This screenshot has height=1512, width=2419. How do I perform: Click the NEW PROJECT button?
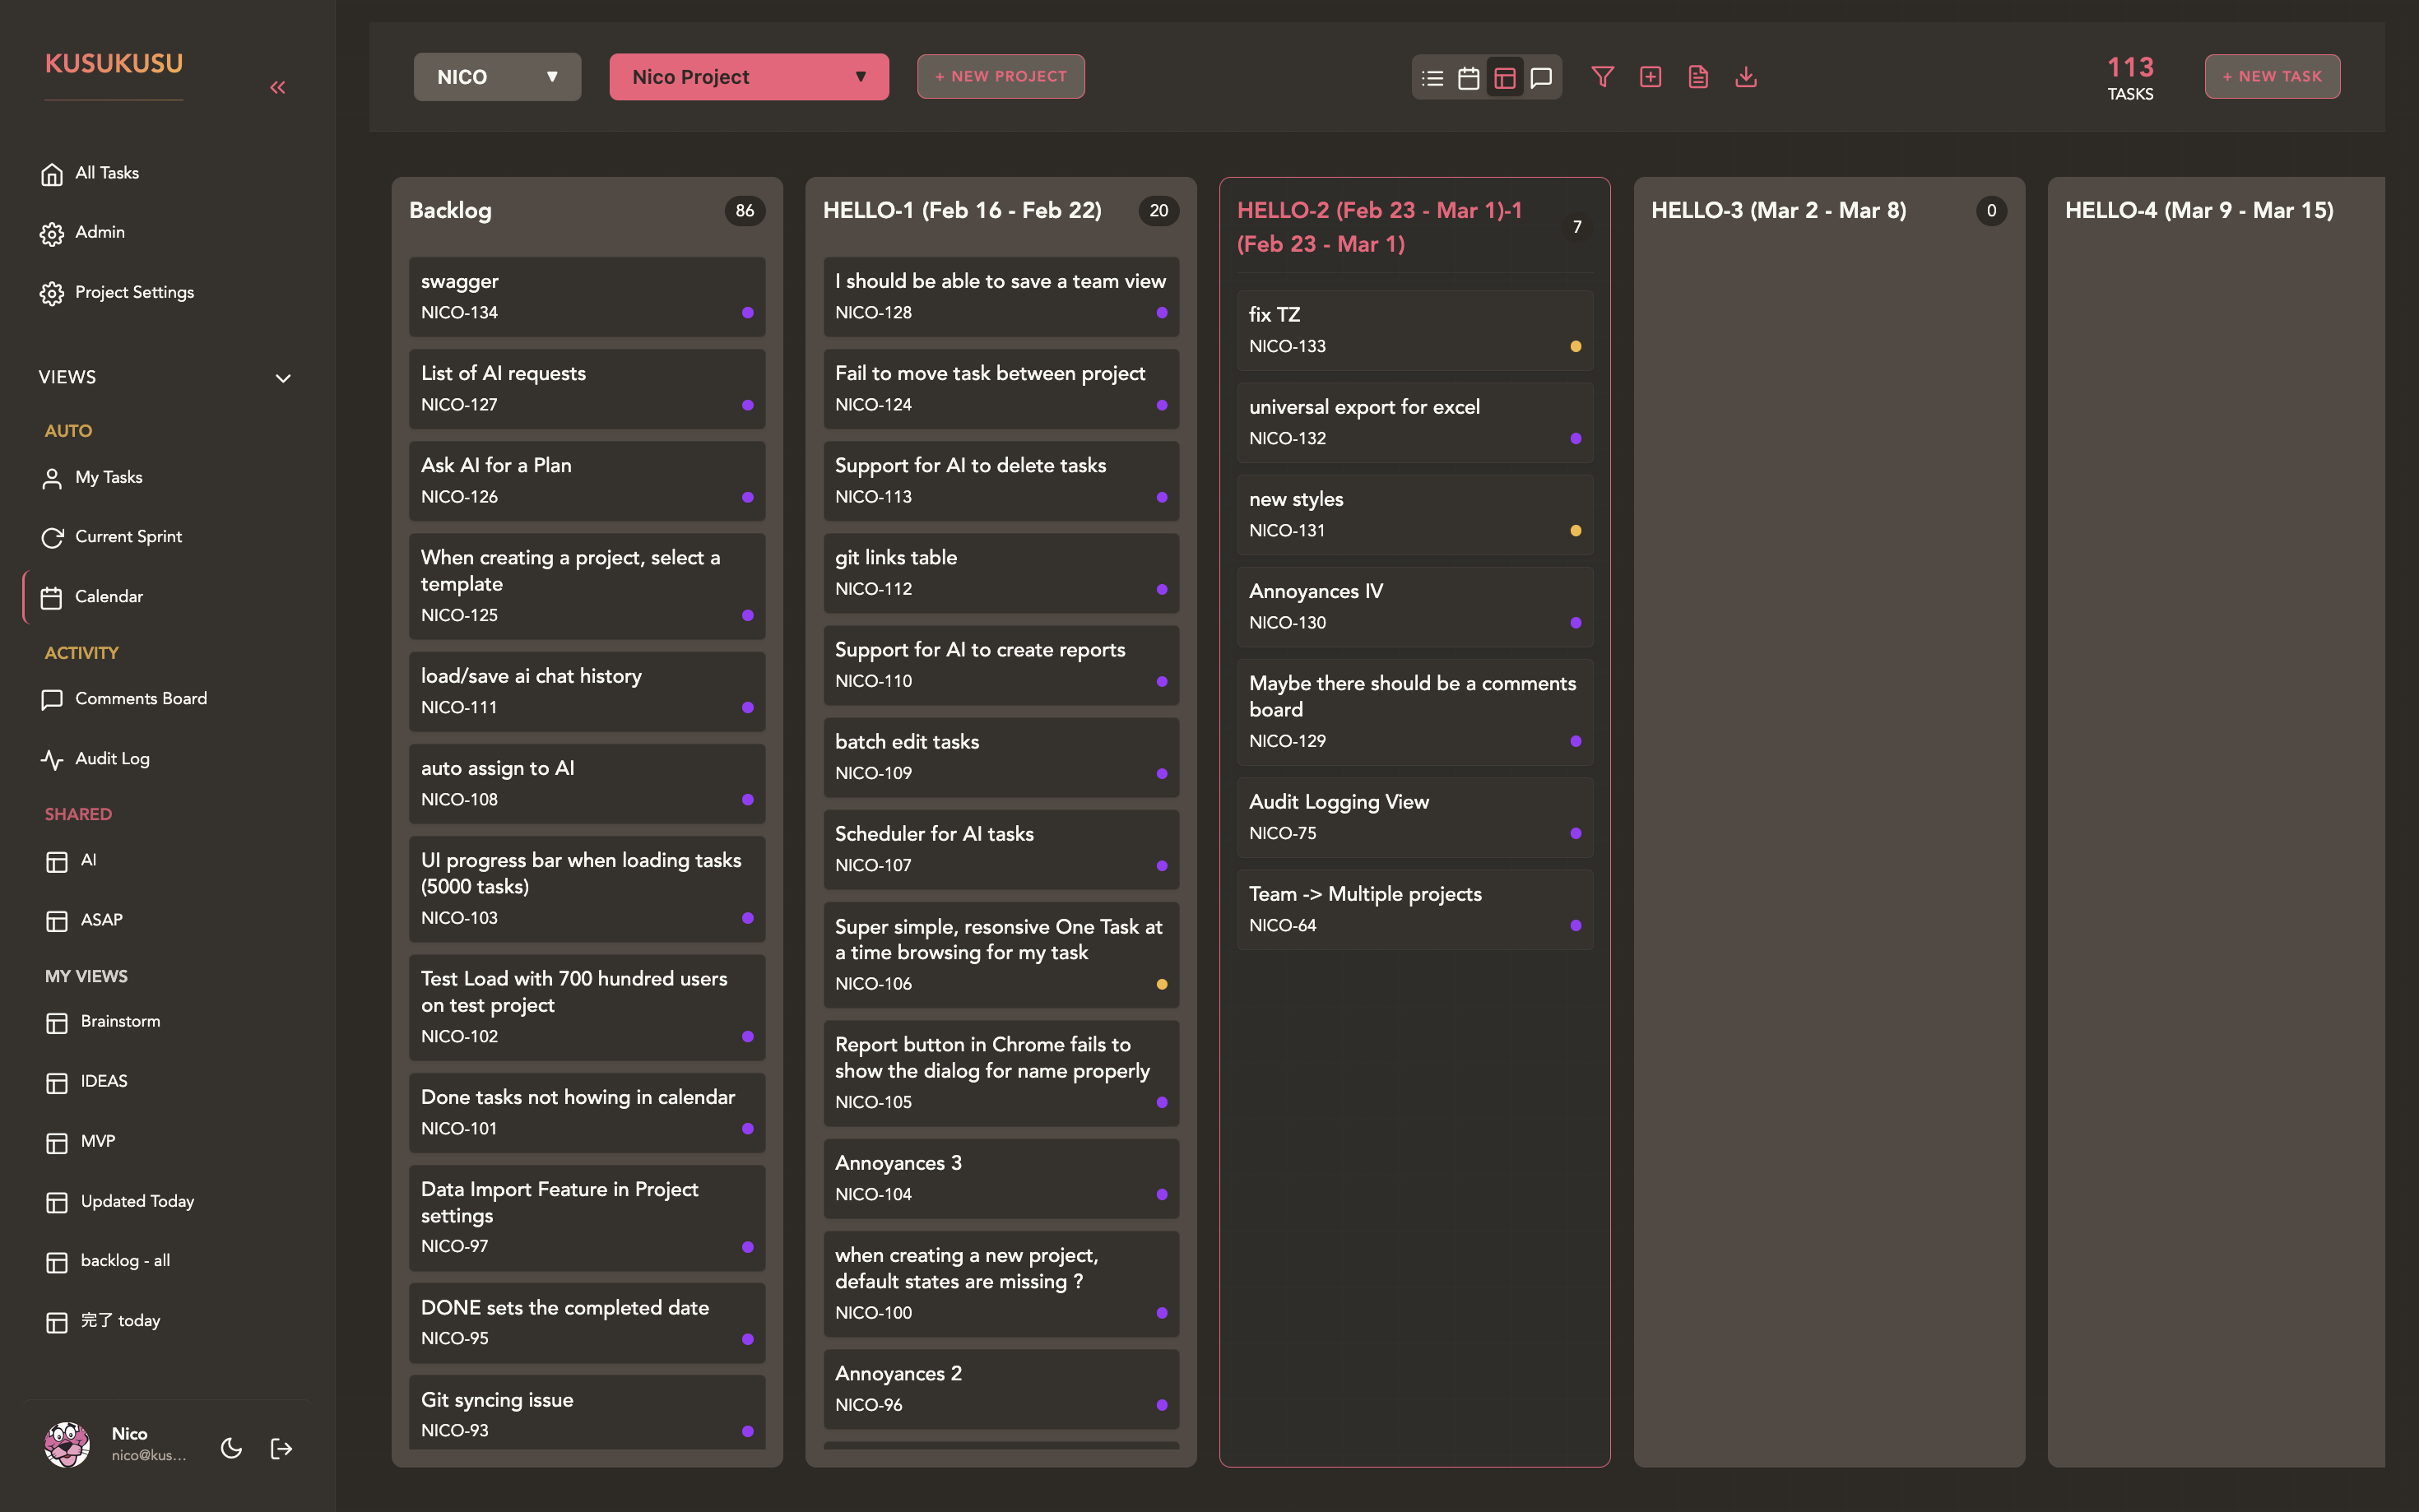[x=1000, y=76]
